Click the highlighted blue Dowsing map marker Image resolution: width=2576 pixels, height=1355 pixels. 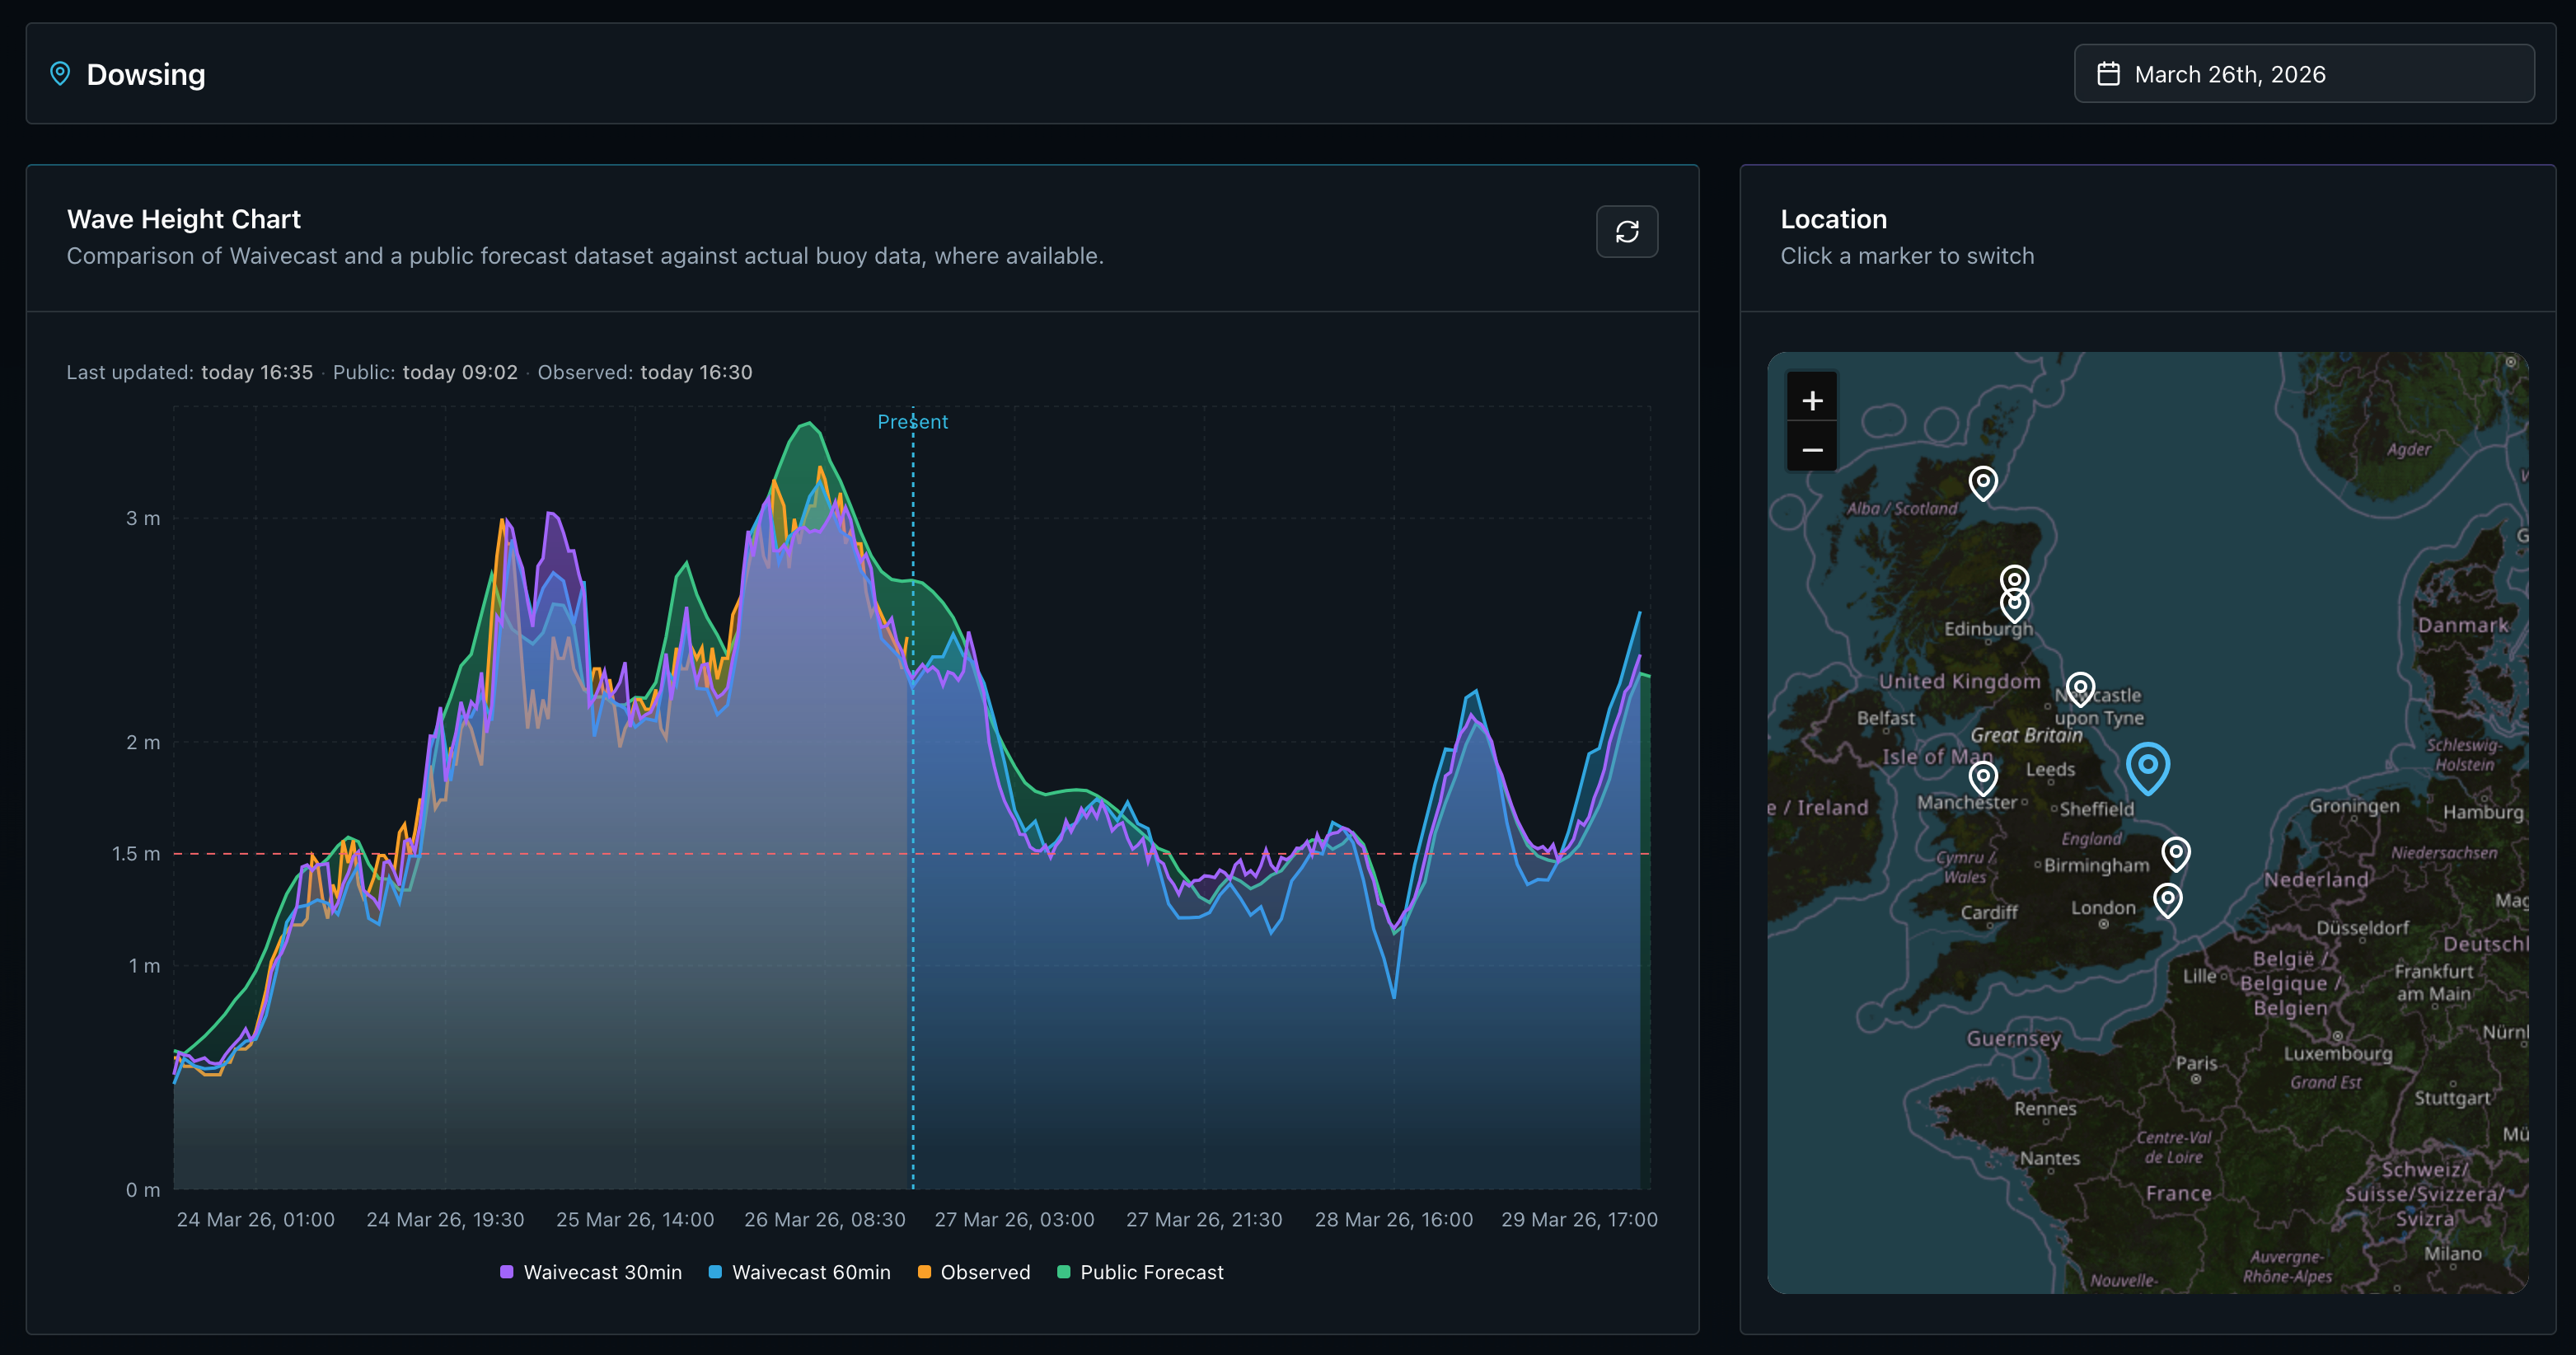click(2147, 768)
